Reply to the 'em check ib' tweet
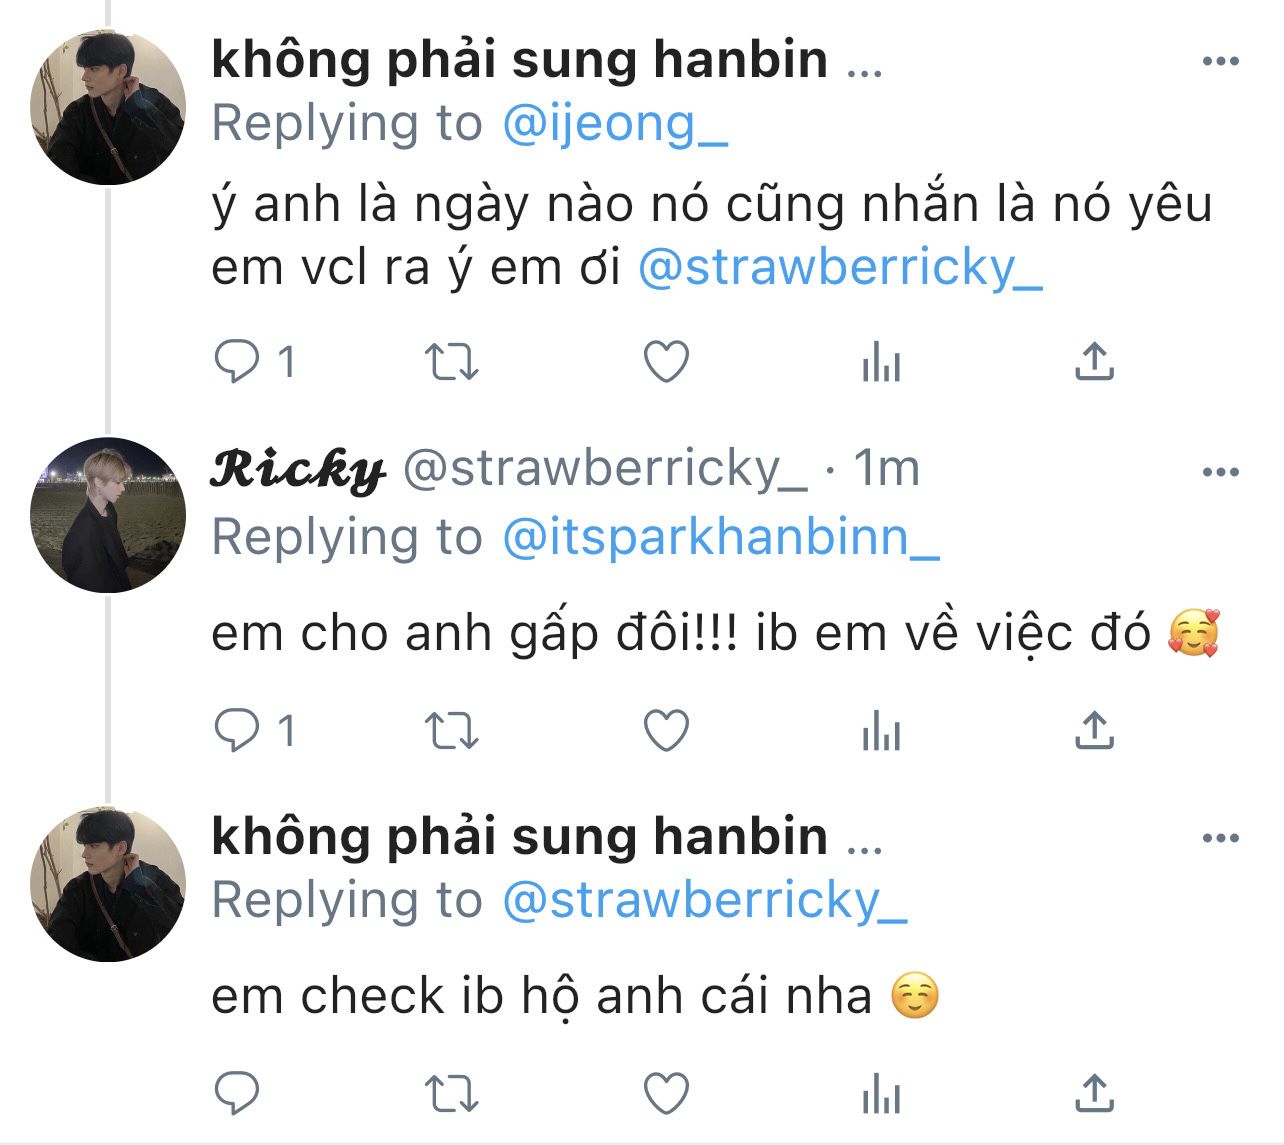 click(x=237, y=1094)
